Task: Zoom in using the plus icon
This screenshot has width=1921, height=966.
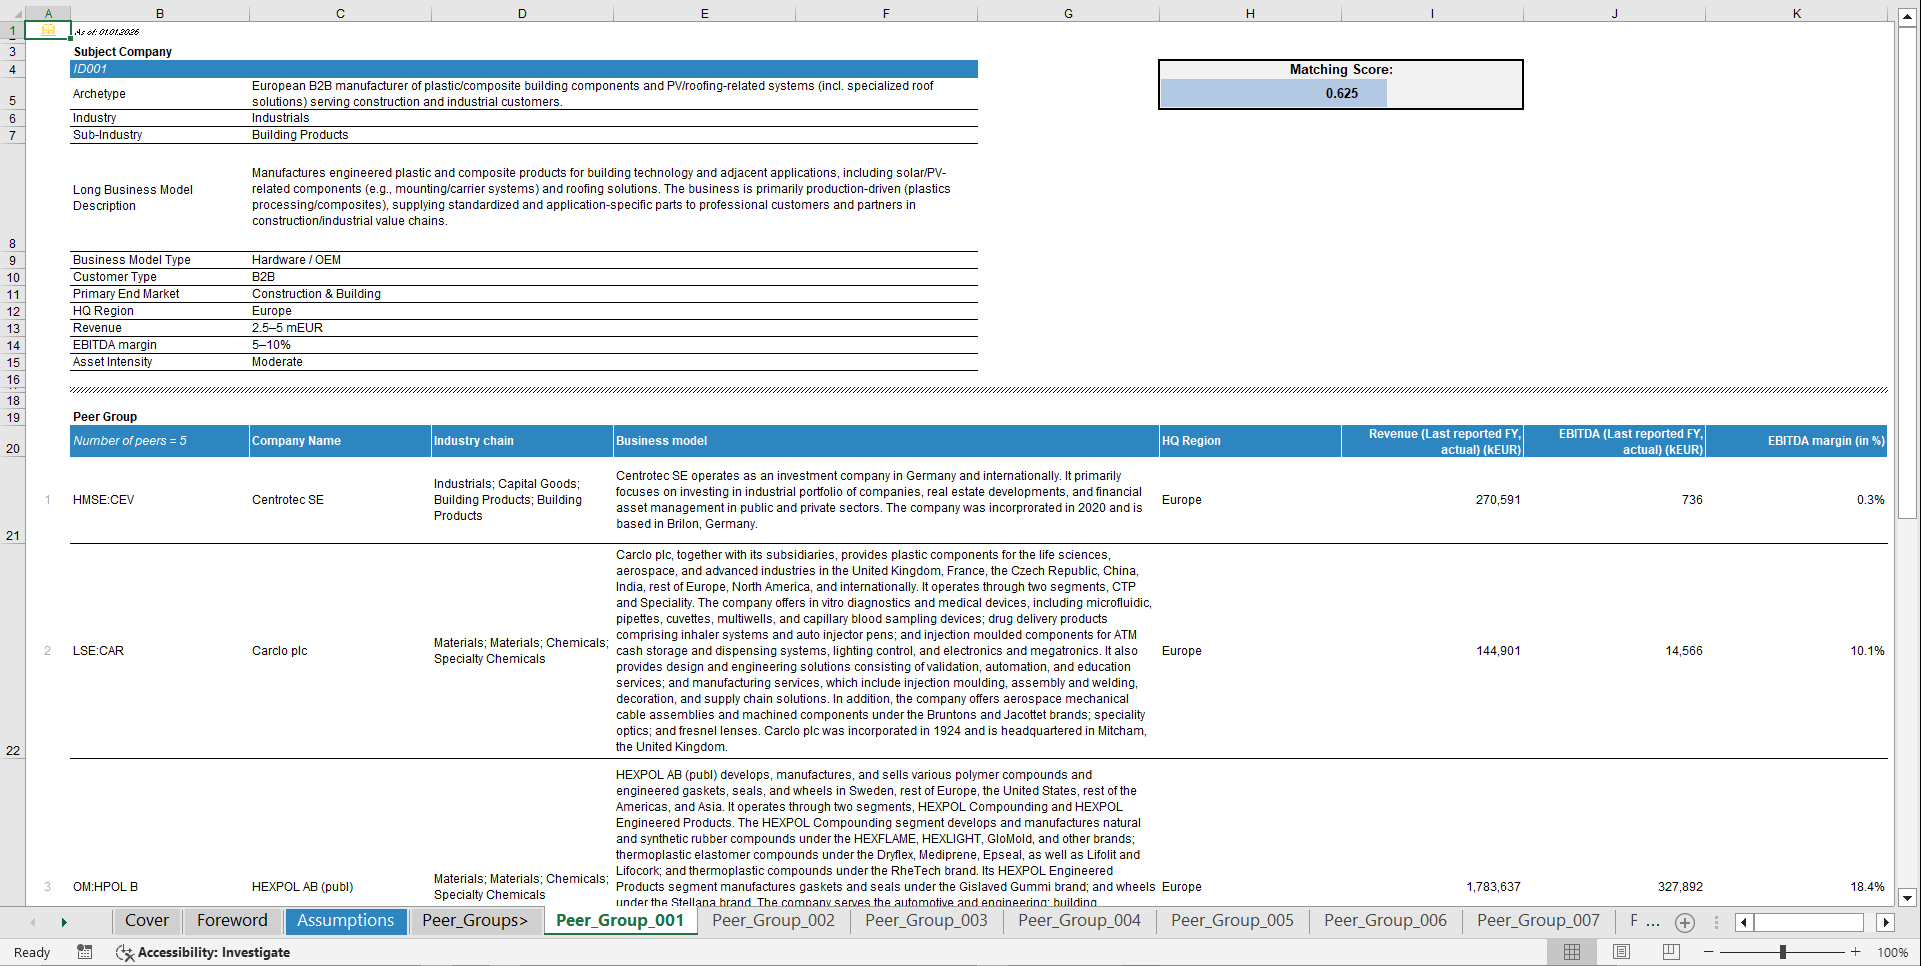Action: (x=1856, y=952)
